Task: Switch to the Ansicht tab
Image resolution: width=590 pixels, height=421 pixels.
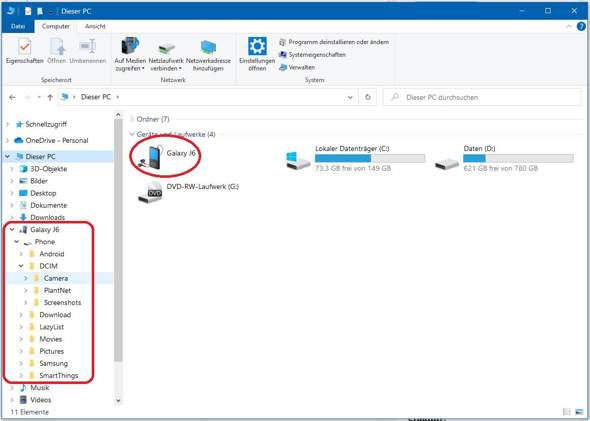Action: click(95, 26)
